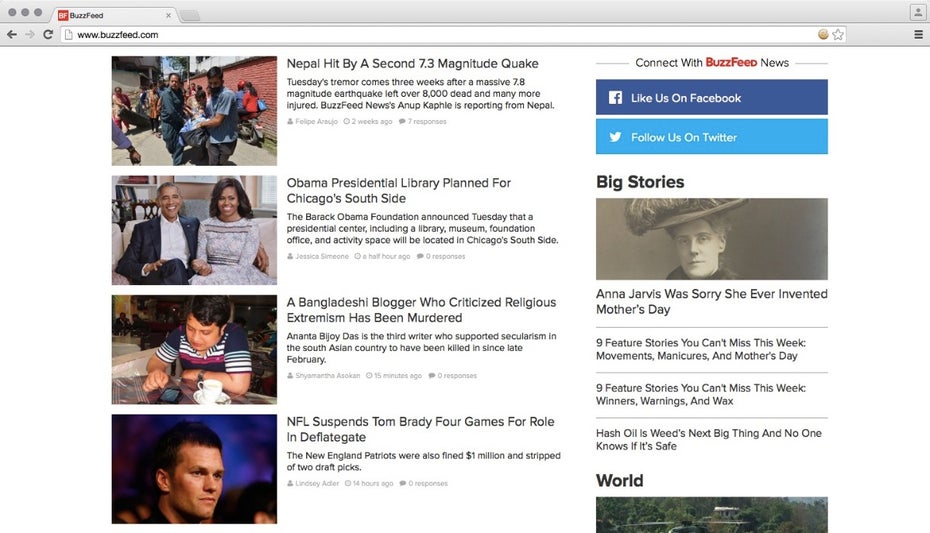
Task: Click 0 responses under Tom Brady story
Action: [424, 483]
